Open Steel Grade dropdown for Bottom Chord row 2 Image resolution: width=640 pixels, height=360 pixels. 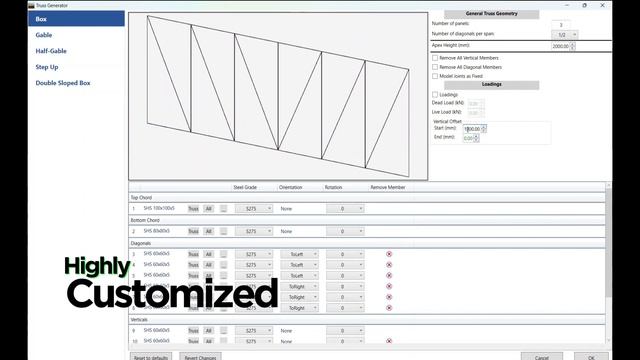coord(254,231)
